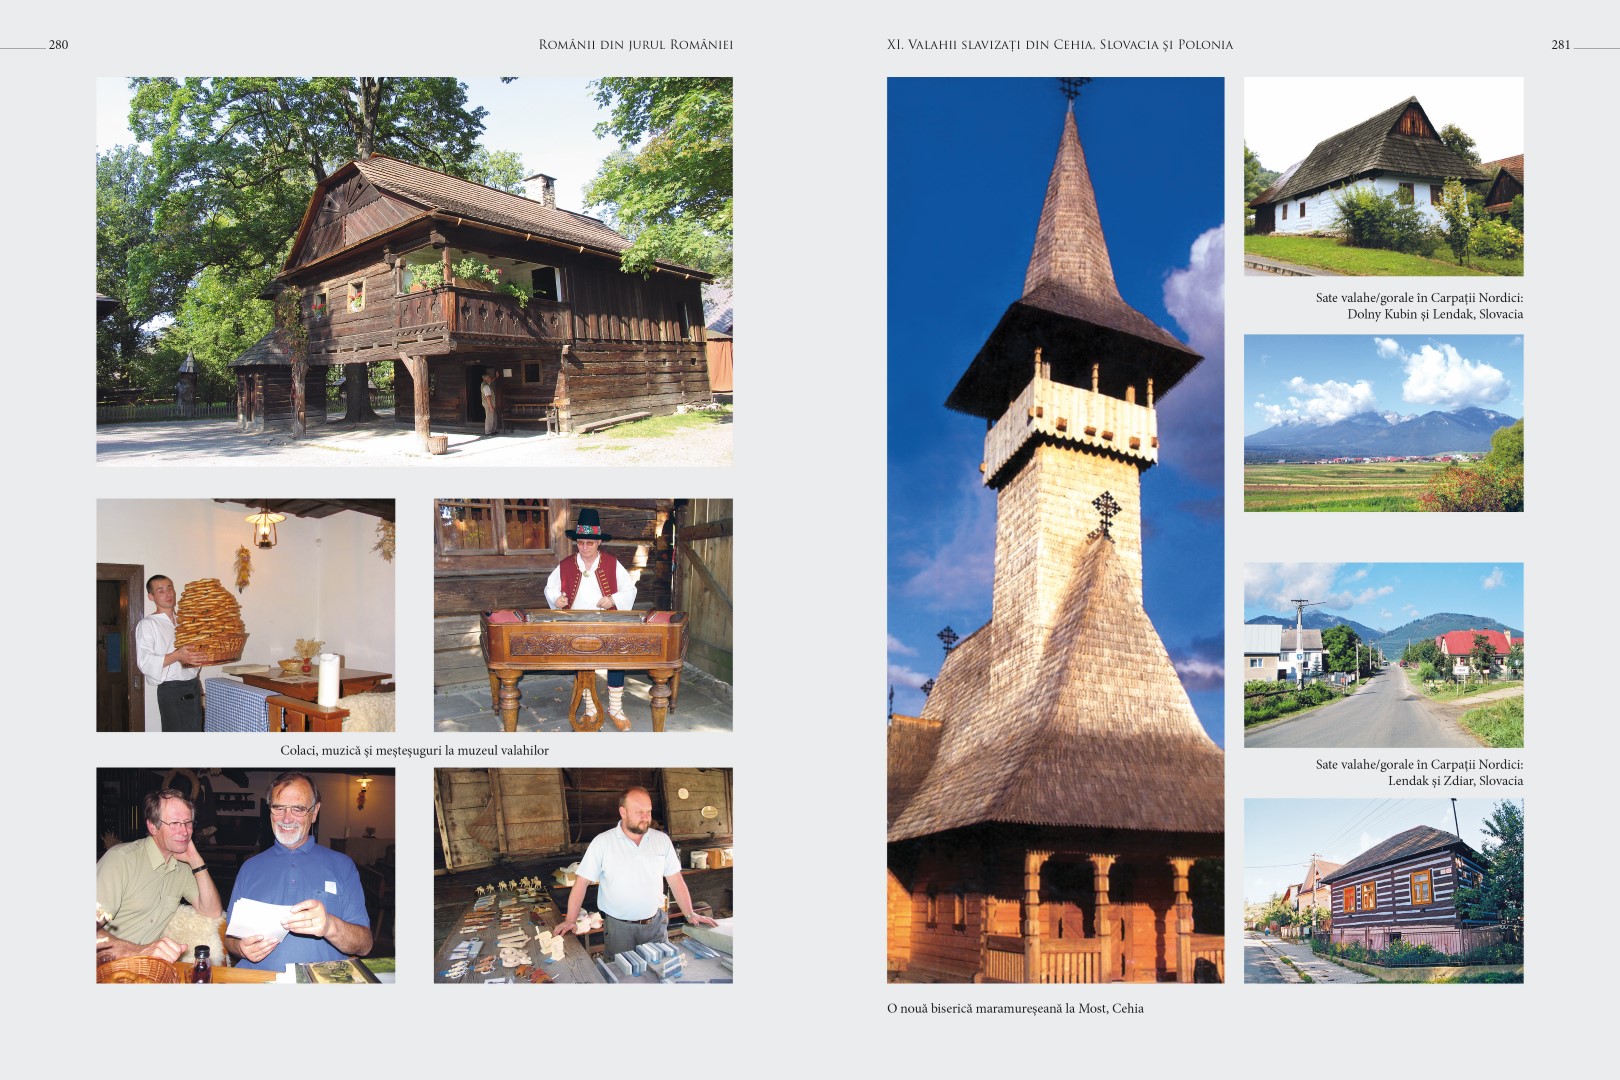This screenshot has width=1620, height=1080.
Task: Open the village road photo with red roof
Action: 1383,655
